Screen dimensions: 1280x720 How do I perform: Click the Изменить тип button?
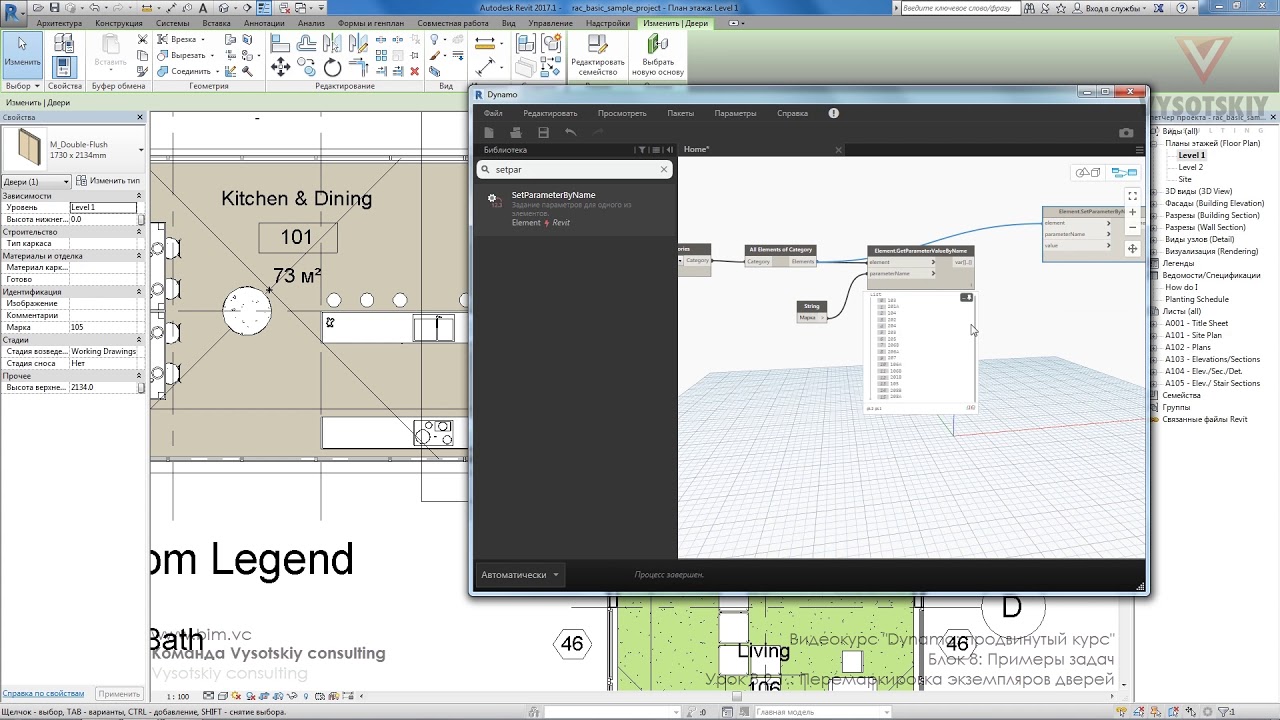coord(109,181)
